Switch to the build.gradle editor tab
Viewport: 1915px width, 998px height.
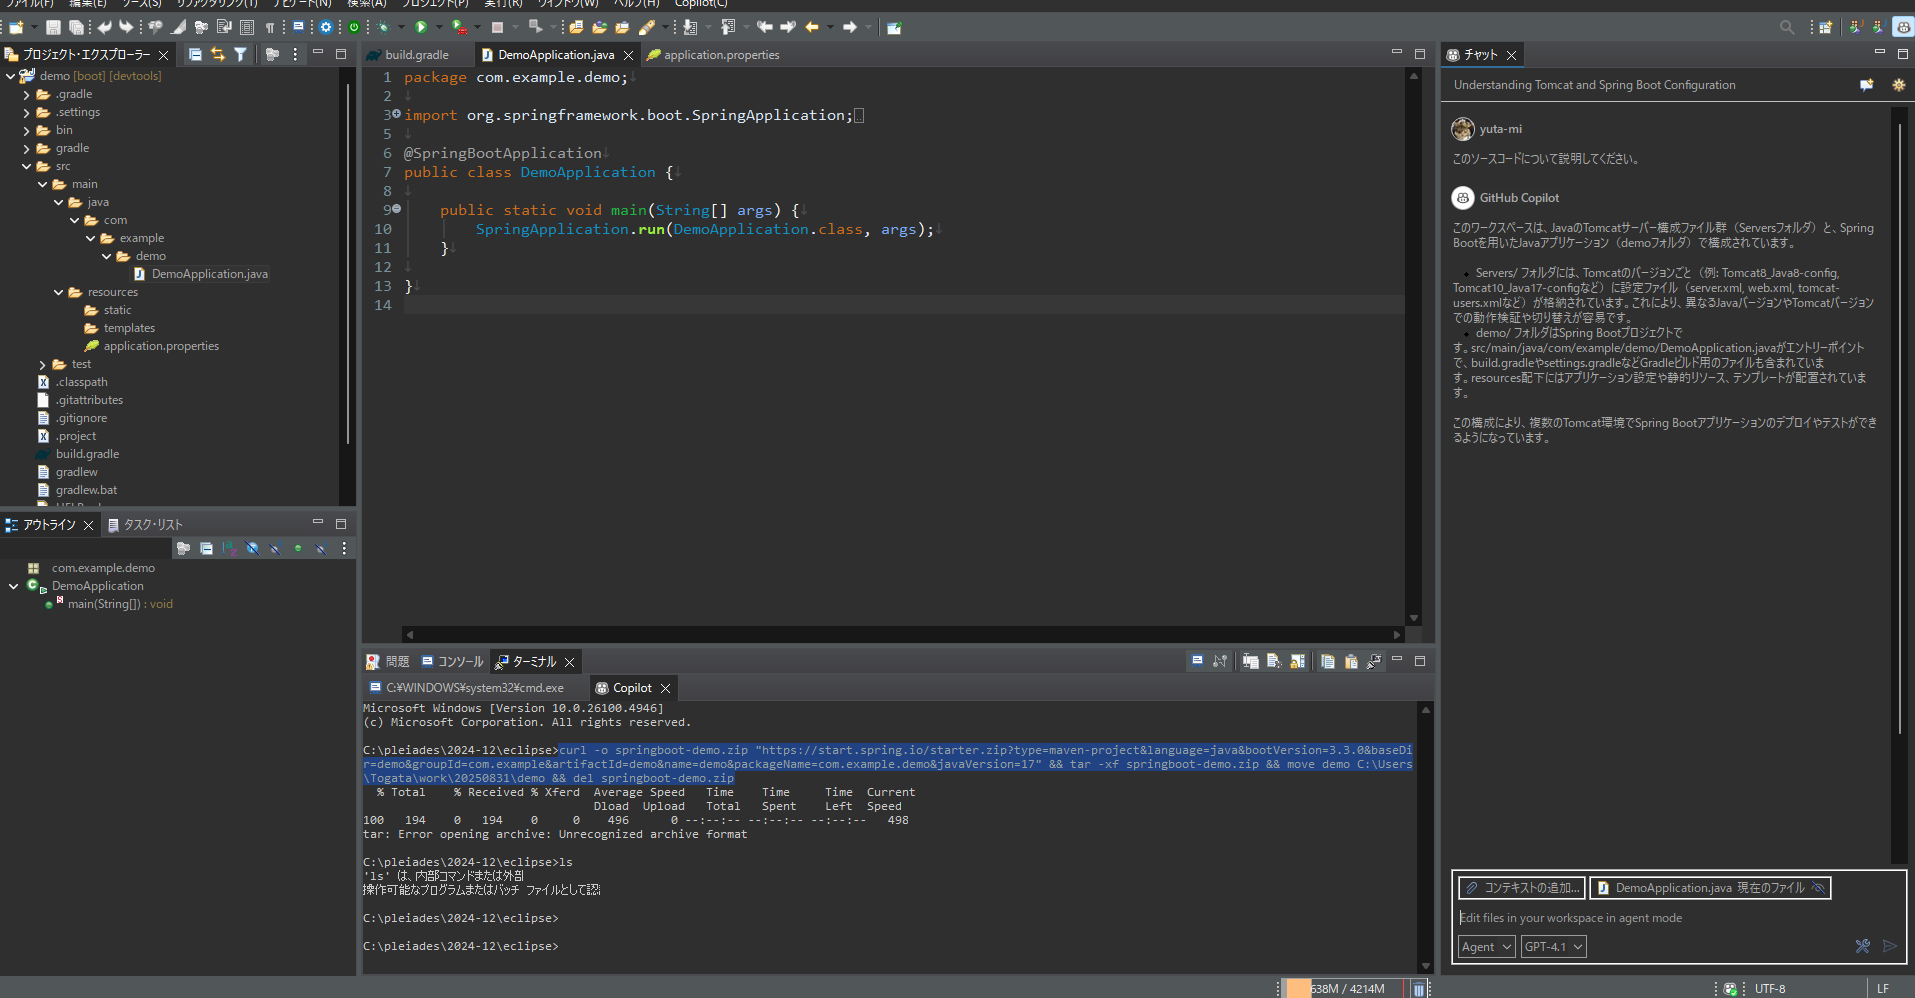(x=415, y=55)
